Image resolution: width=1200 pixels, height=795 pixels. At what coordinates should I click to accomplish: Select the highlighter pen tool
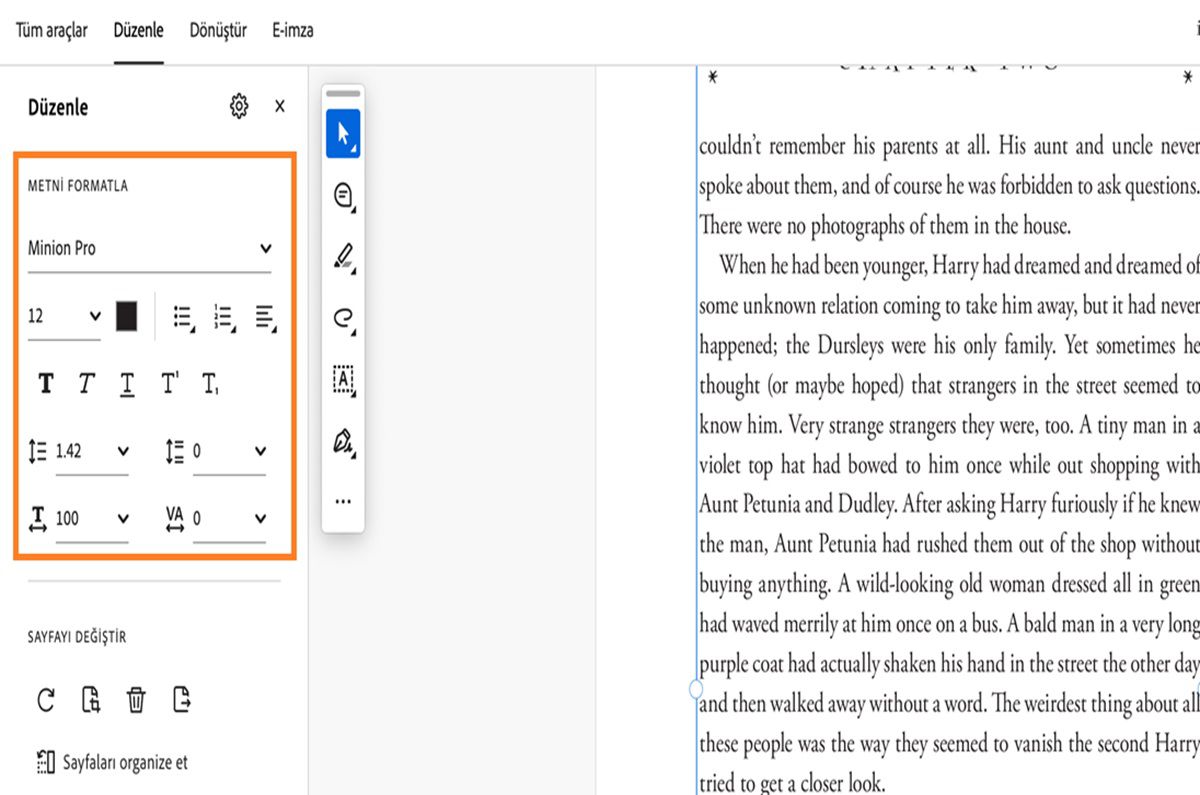pyautogui.click(x=343, y=257)
